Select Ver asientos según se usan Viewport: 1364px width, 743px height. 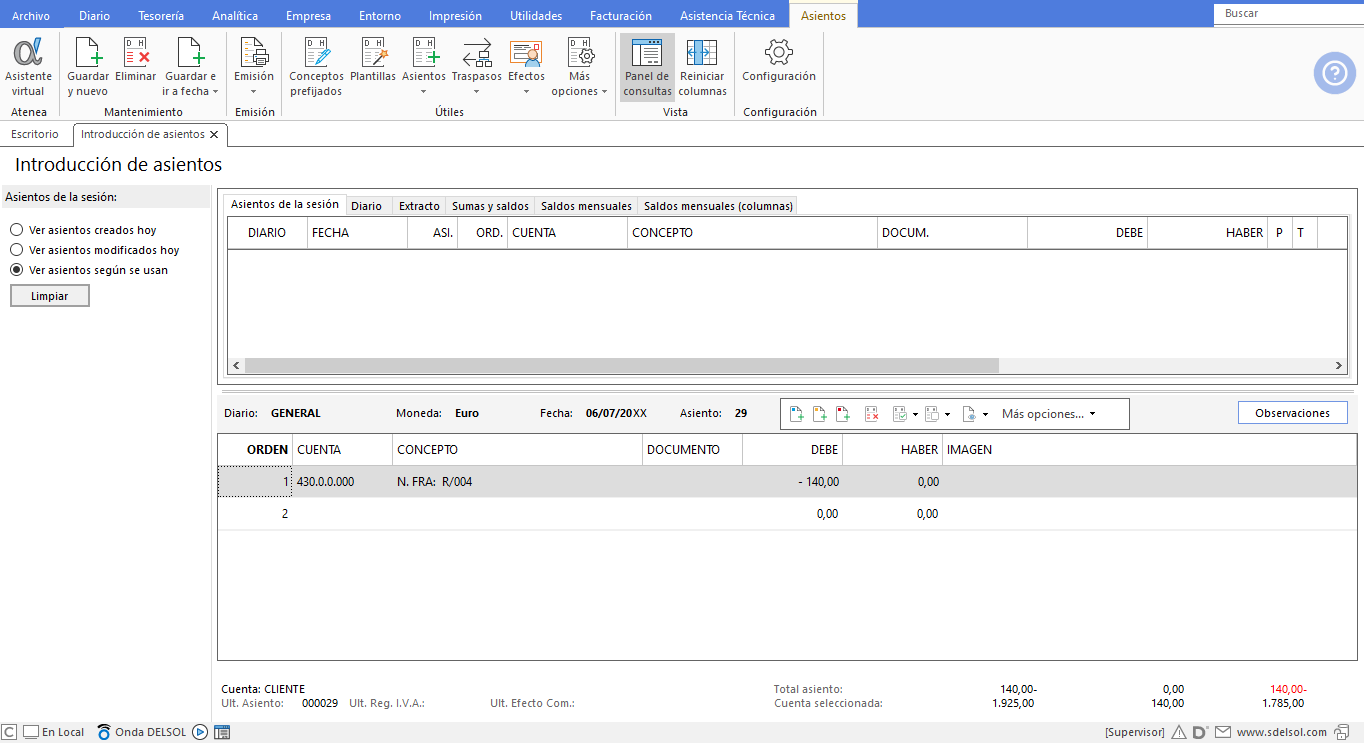click(88, 270)
